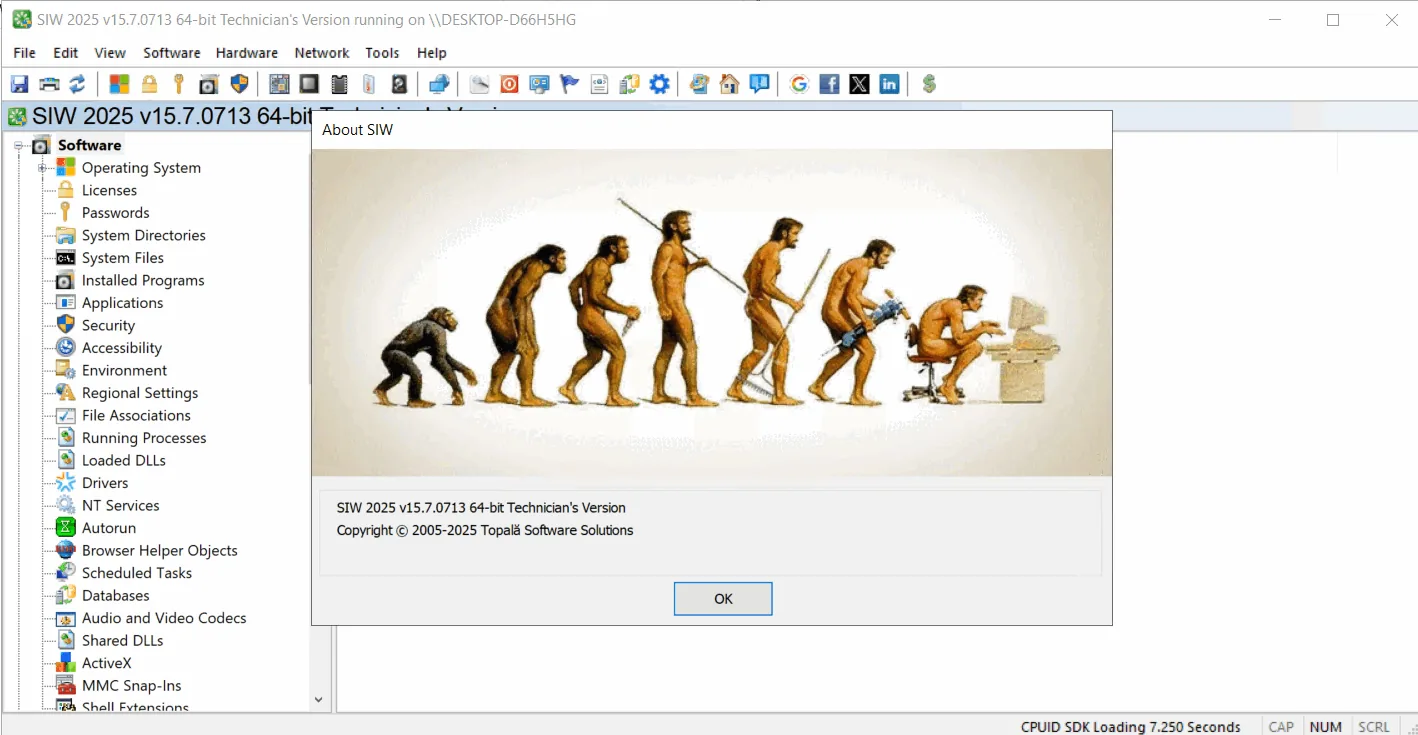
Task: Click the blue speech bubble feedback icon
Action: coord(759,84)
